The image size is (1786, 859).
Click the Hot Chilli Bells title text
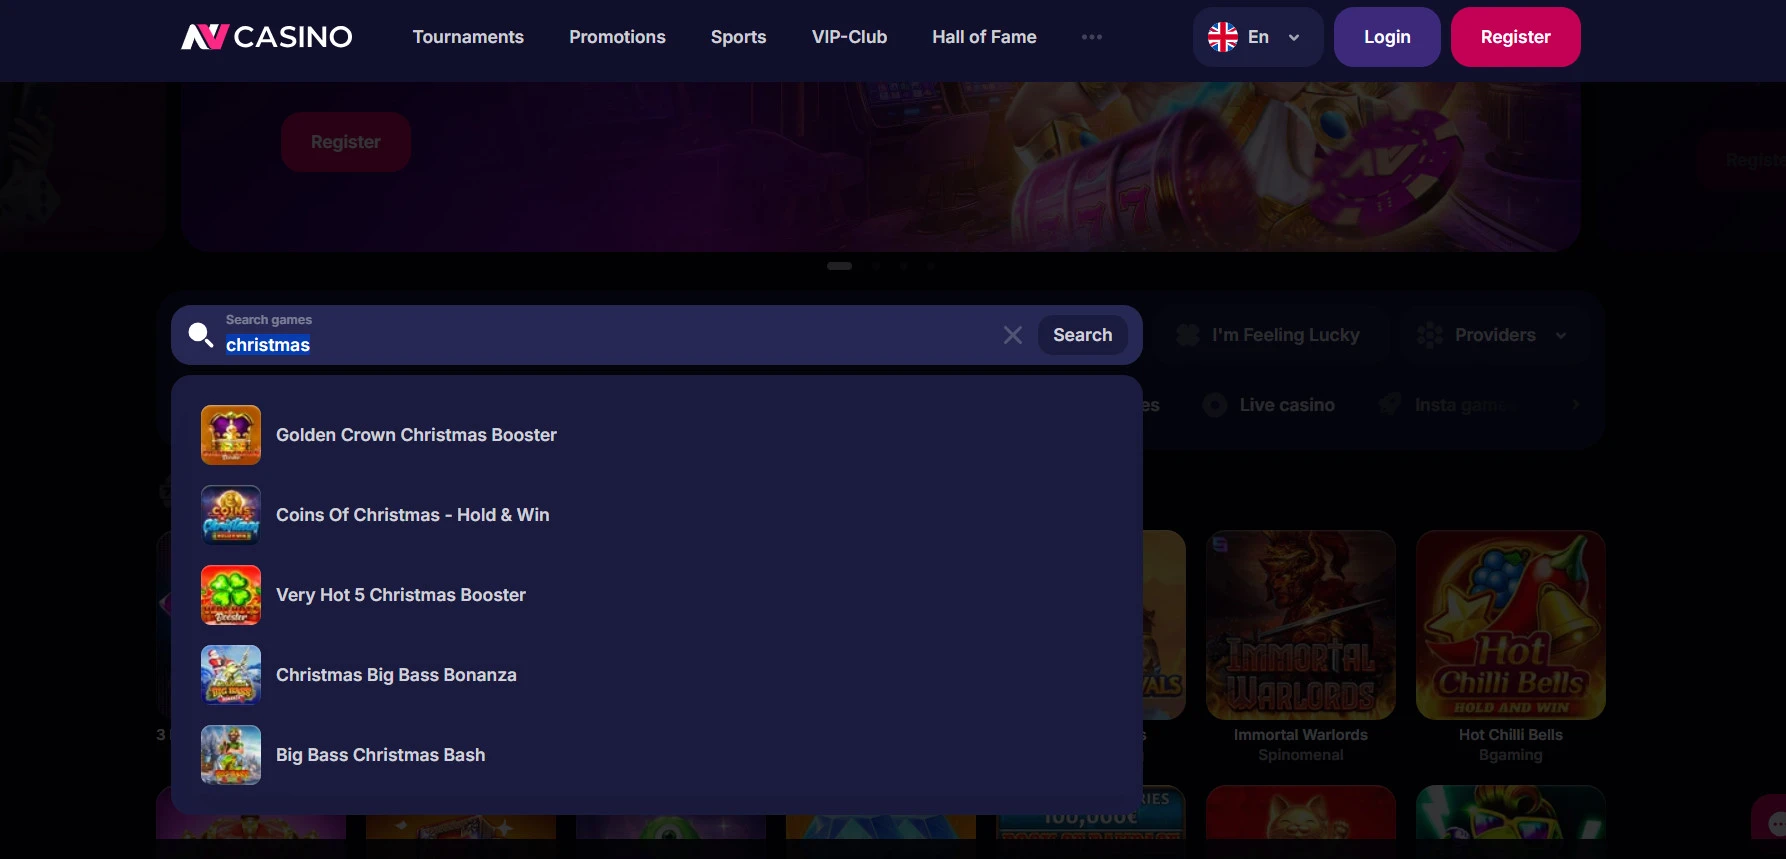coord(1511,735)
